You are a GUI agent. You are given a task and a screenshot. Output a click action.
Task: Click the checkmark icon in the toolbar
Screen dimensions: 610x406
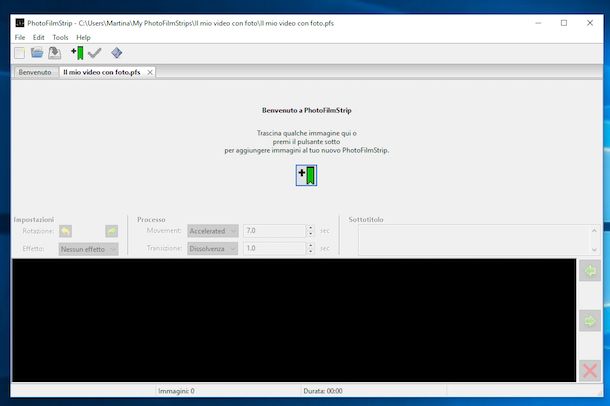tap(95, 52)
